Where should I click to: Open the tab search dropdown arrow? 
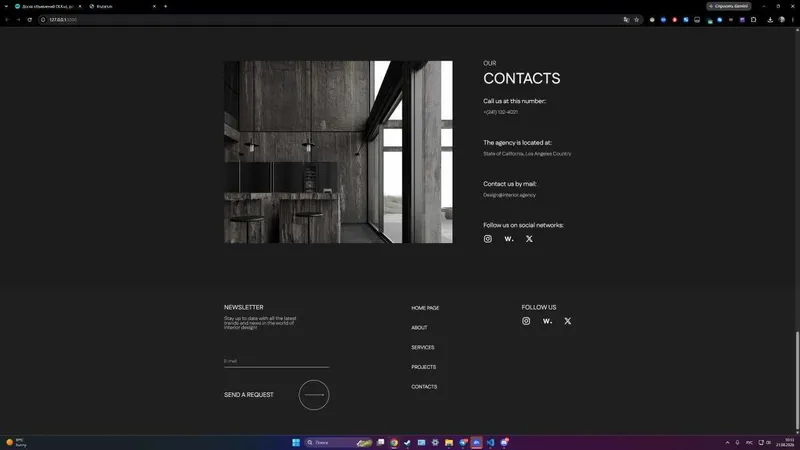[6, 6]
